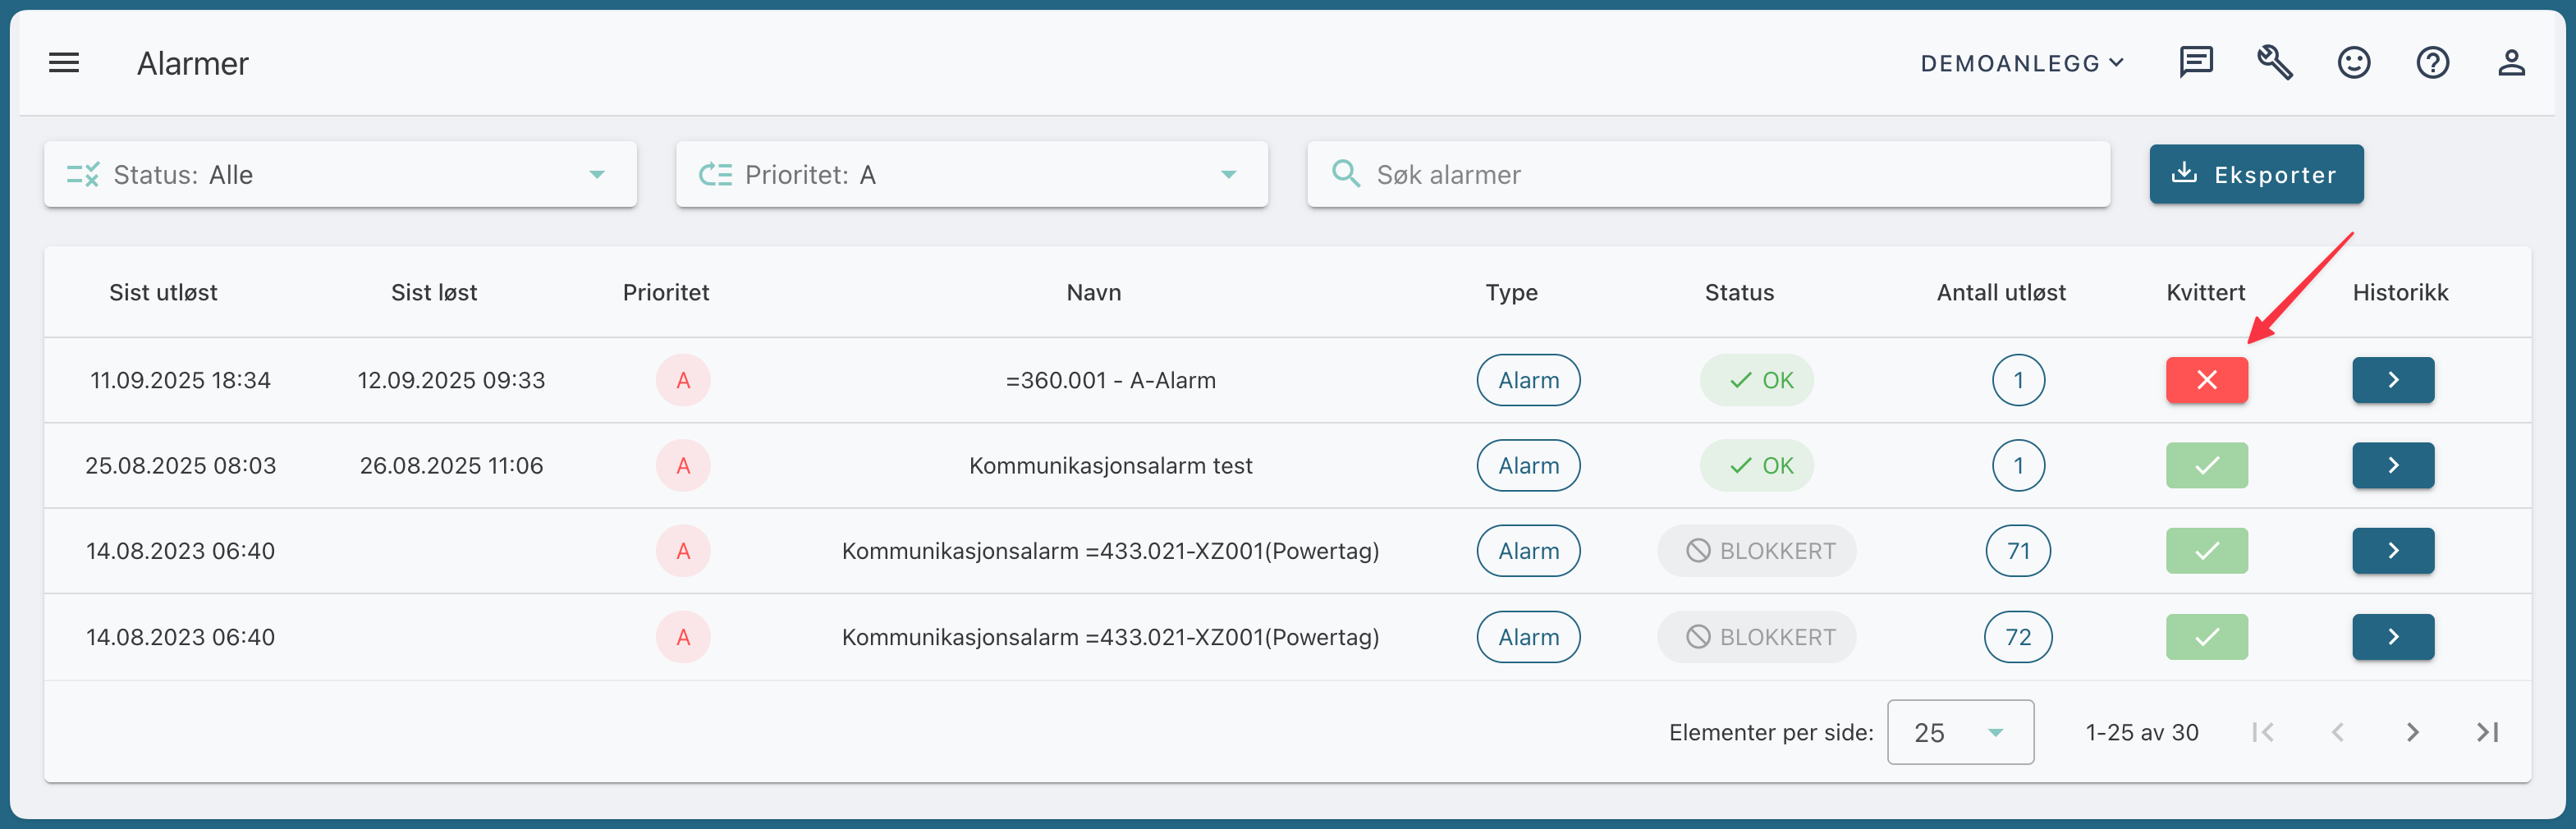Expand the DEMOANLEGG site selector
Screen dimensions: 2576x829
[x=2022, y=63]
